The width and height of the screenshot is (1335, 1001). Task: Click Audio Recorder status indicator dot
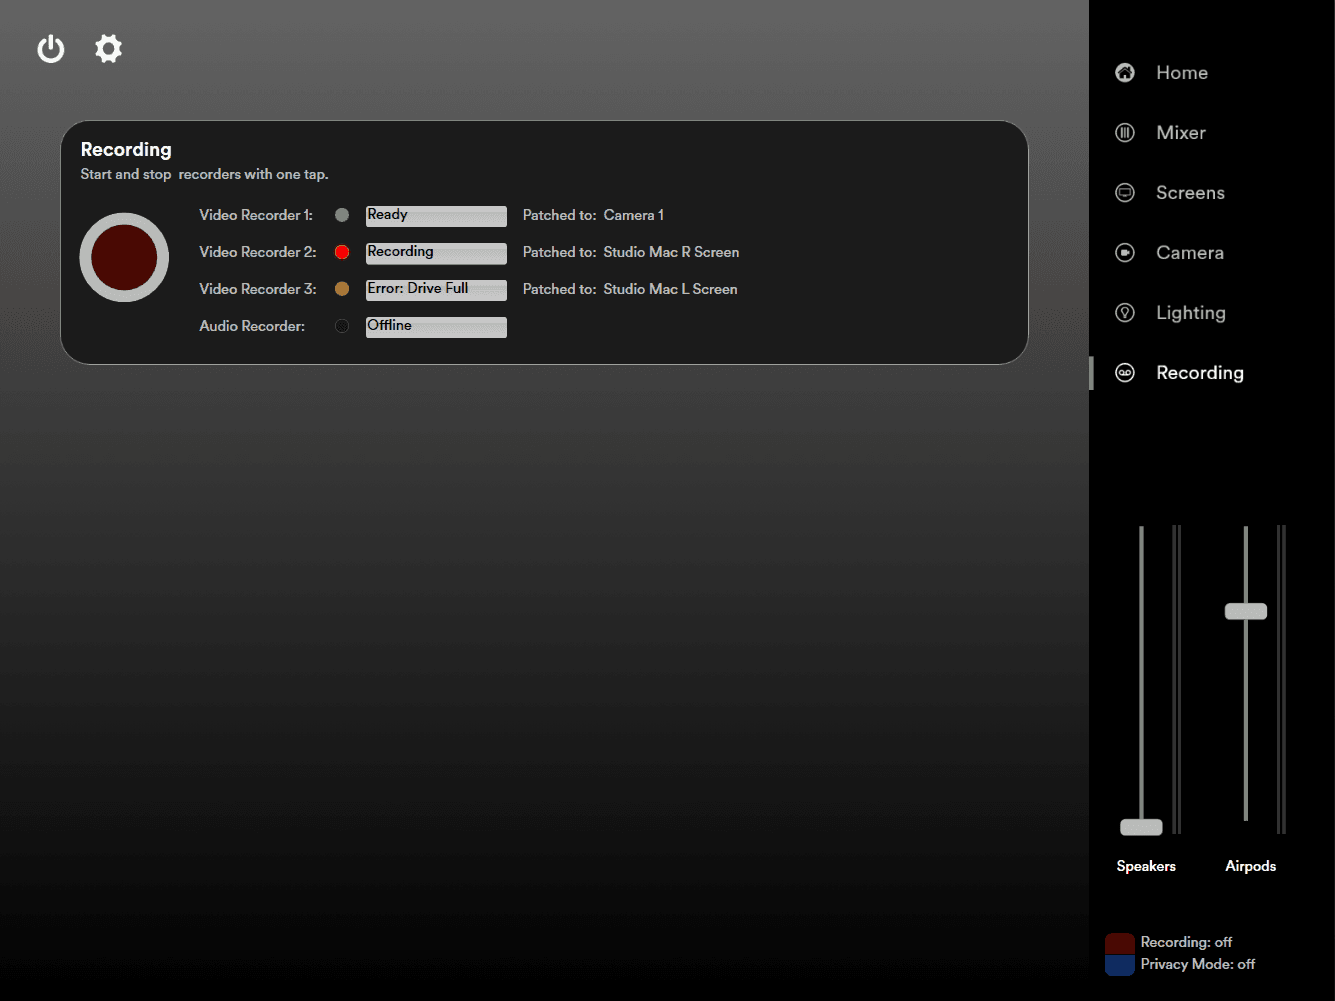point(342,326)
